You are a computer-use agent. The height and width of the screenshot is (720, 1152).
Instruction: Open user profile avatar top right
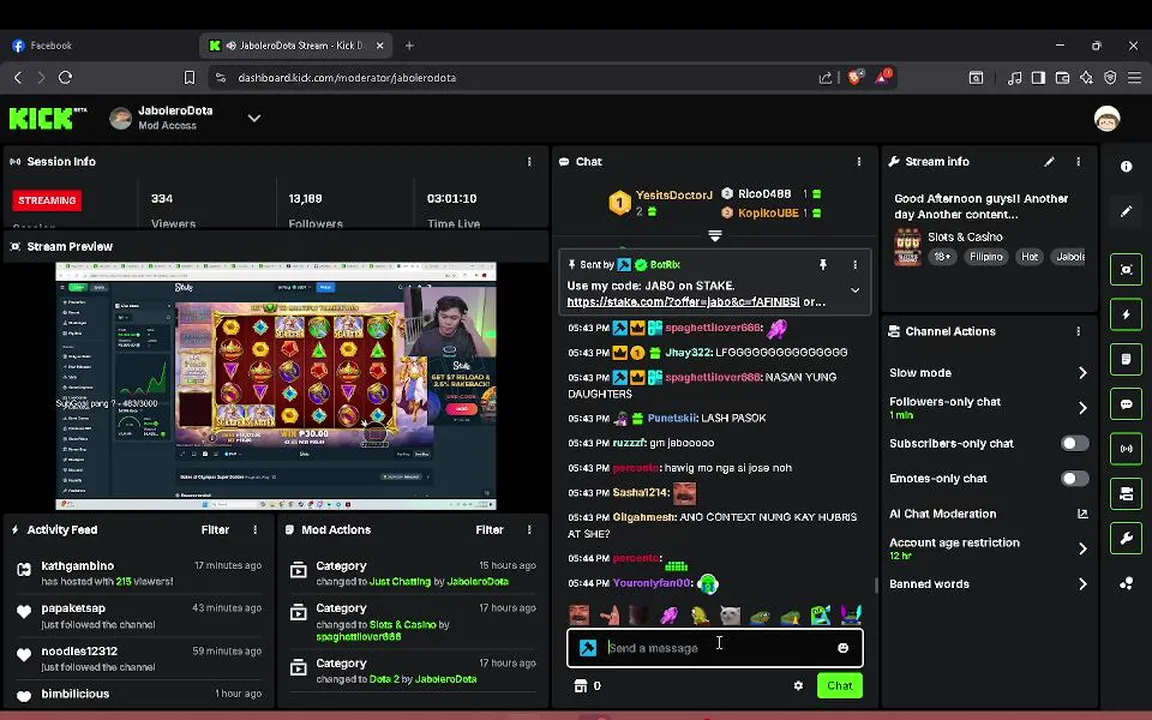point(1106,118)
